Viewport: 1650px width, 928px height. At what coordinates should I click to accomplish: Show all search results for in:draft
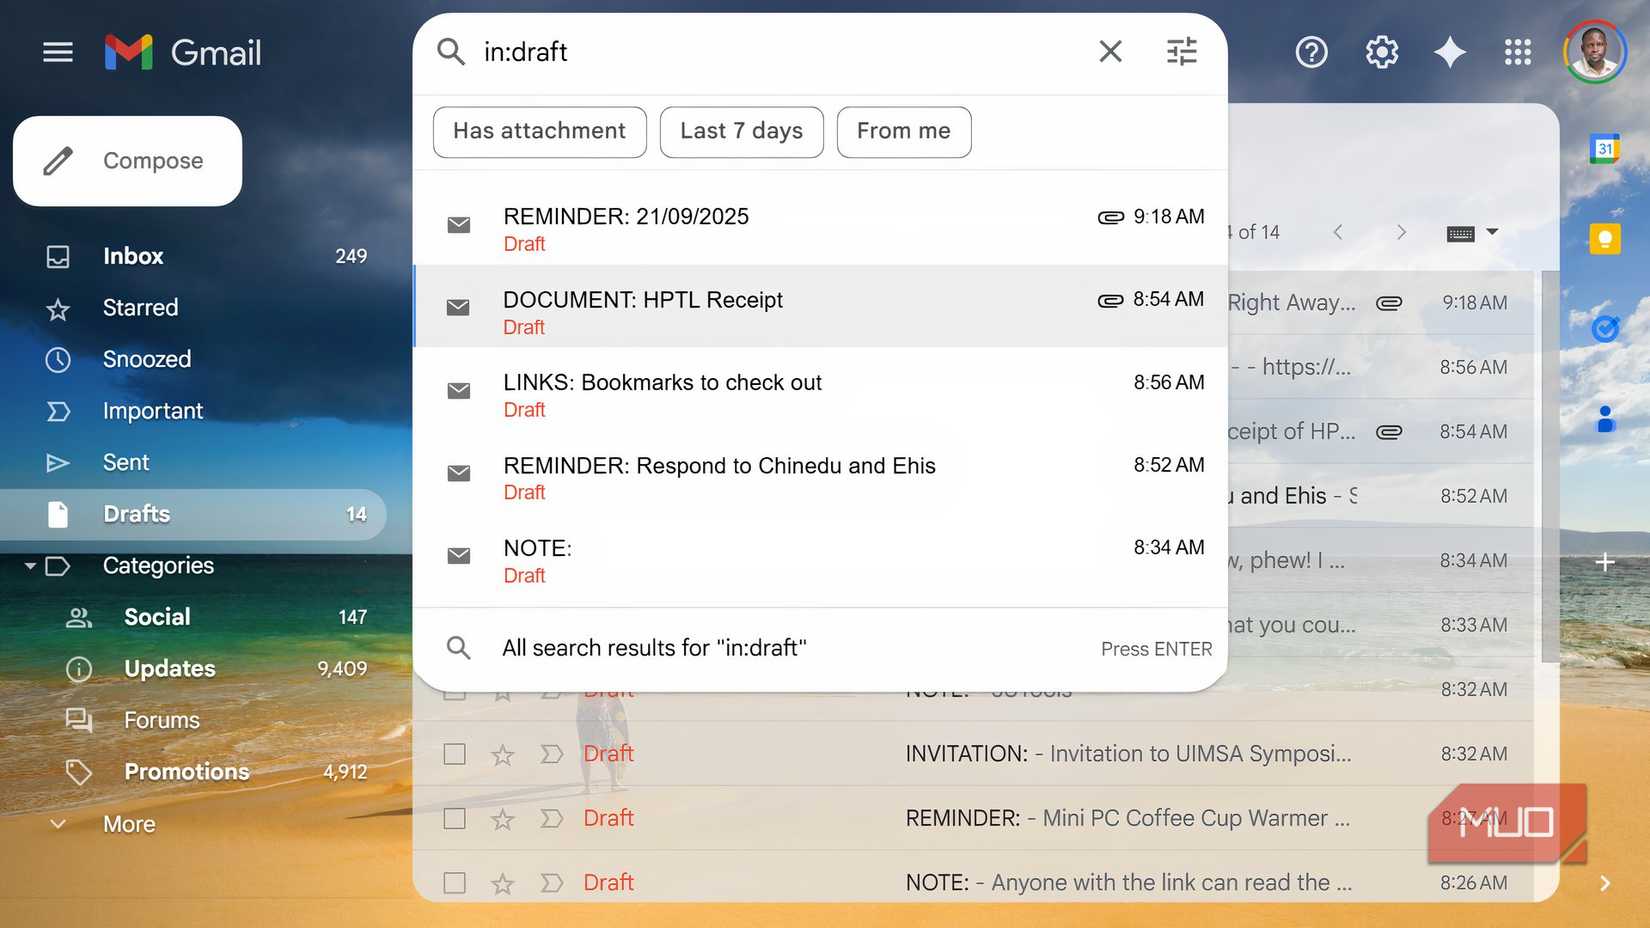tap(820, 648)
